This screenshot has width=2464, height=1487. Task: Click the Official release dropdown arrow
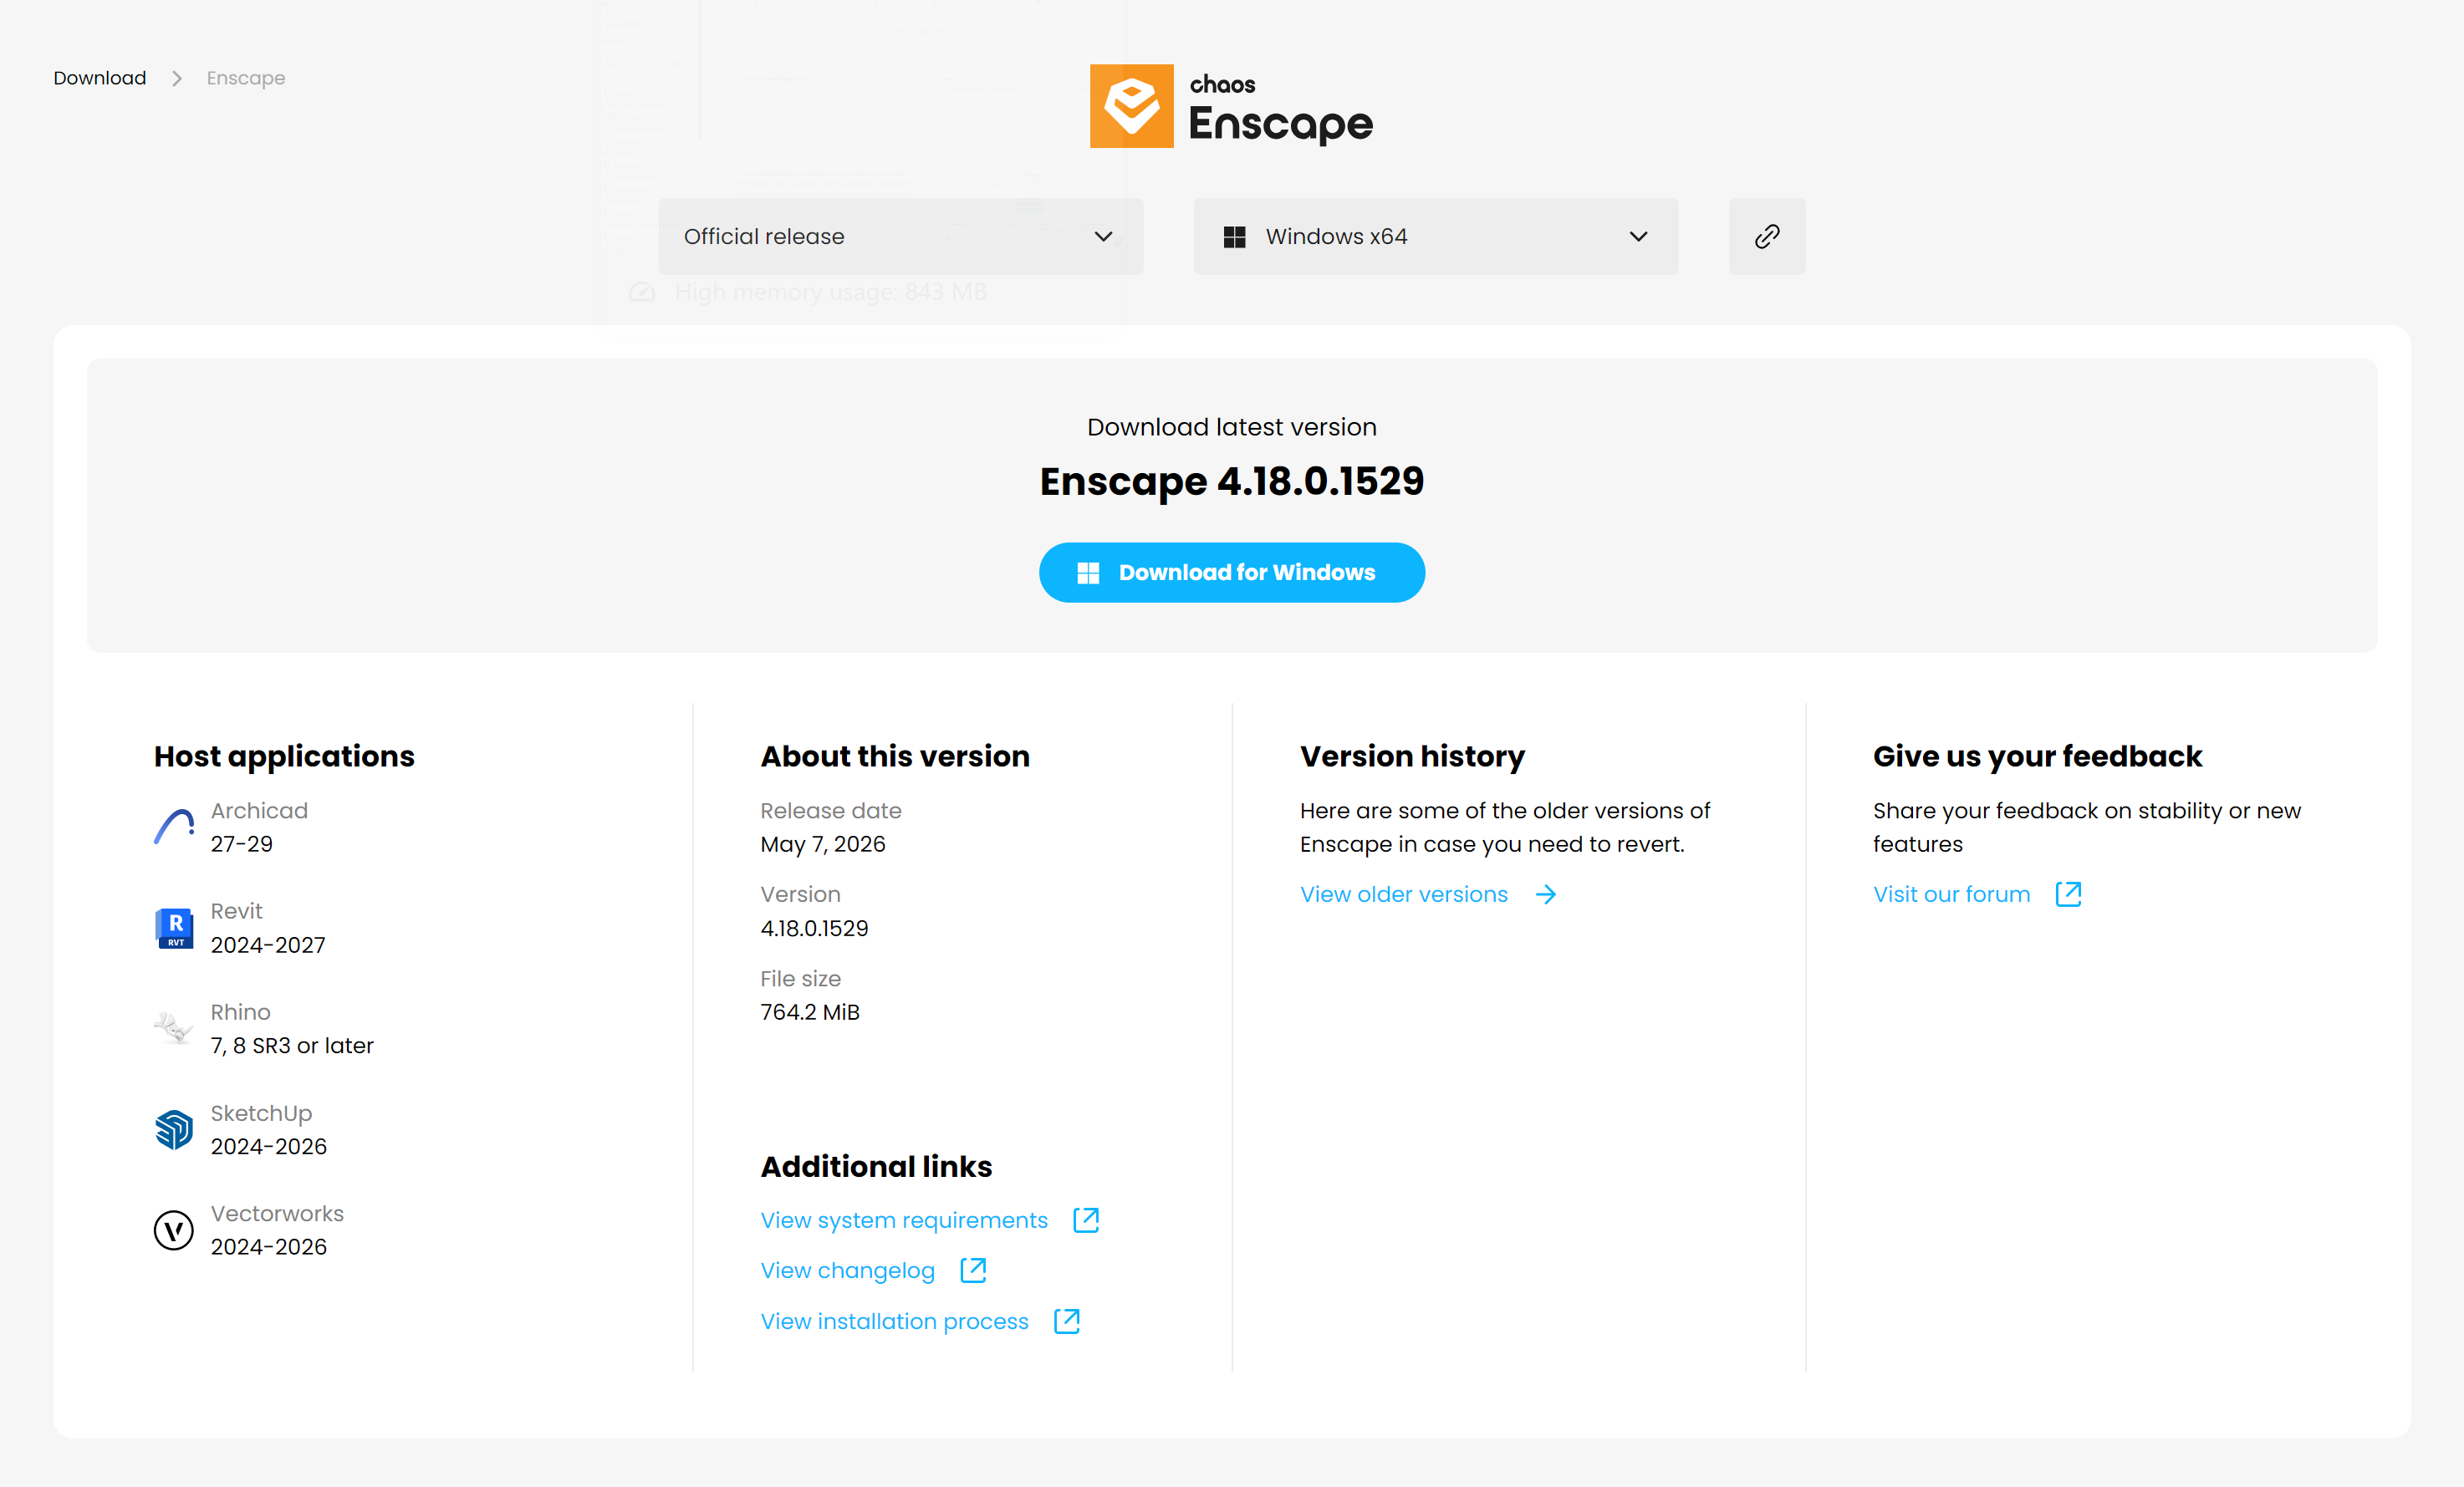point(1104,237)
